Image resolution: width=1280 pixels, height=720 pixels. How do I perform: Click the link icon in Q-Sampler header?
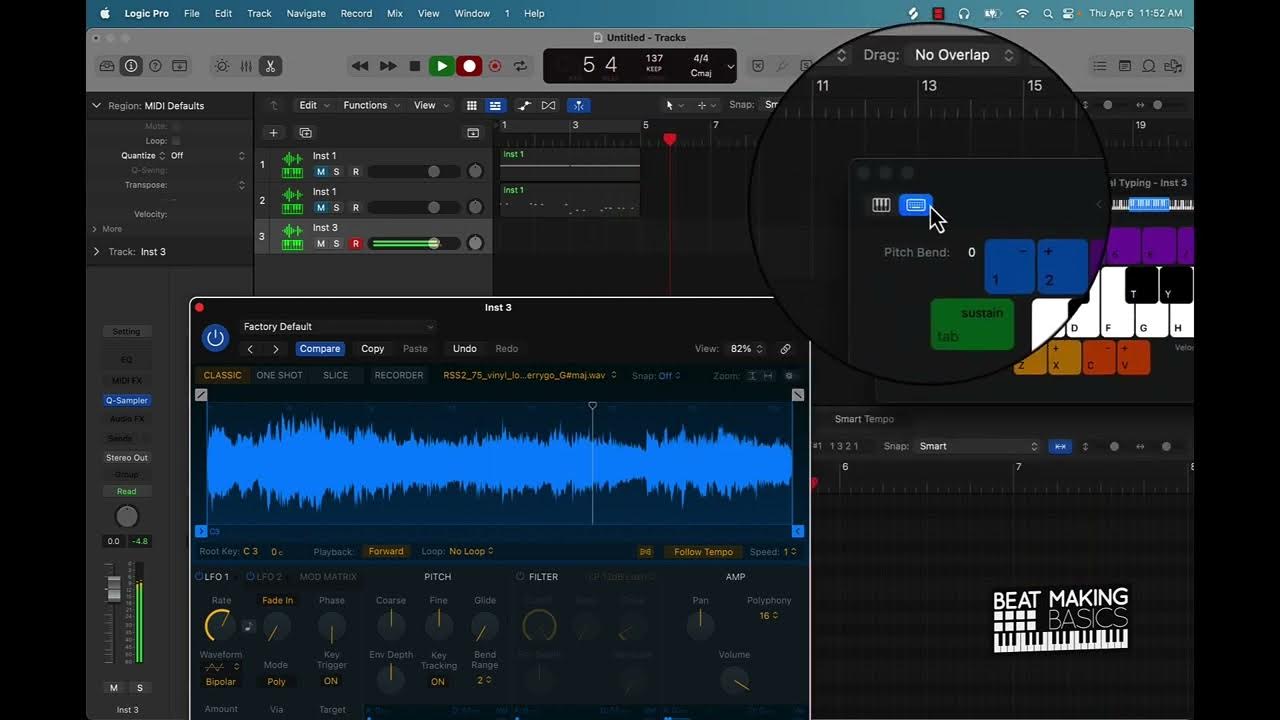pos(786,349)
